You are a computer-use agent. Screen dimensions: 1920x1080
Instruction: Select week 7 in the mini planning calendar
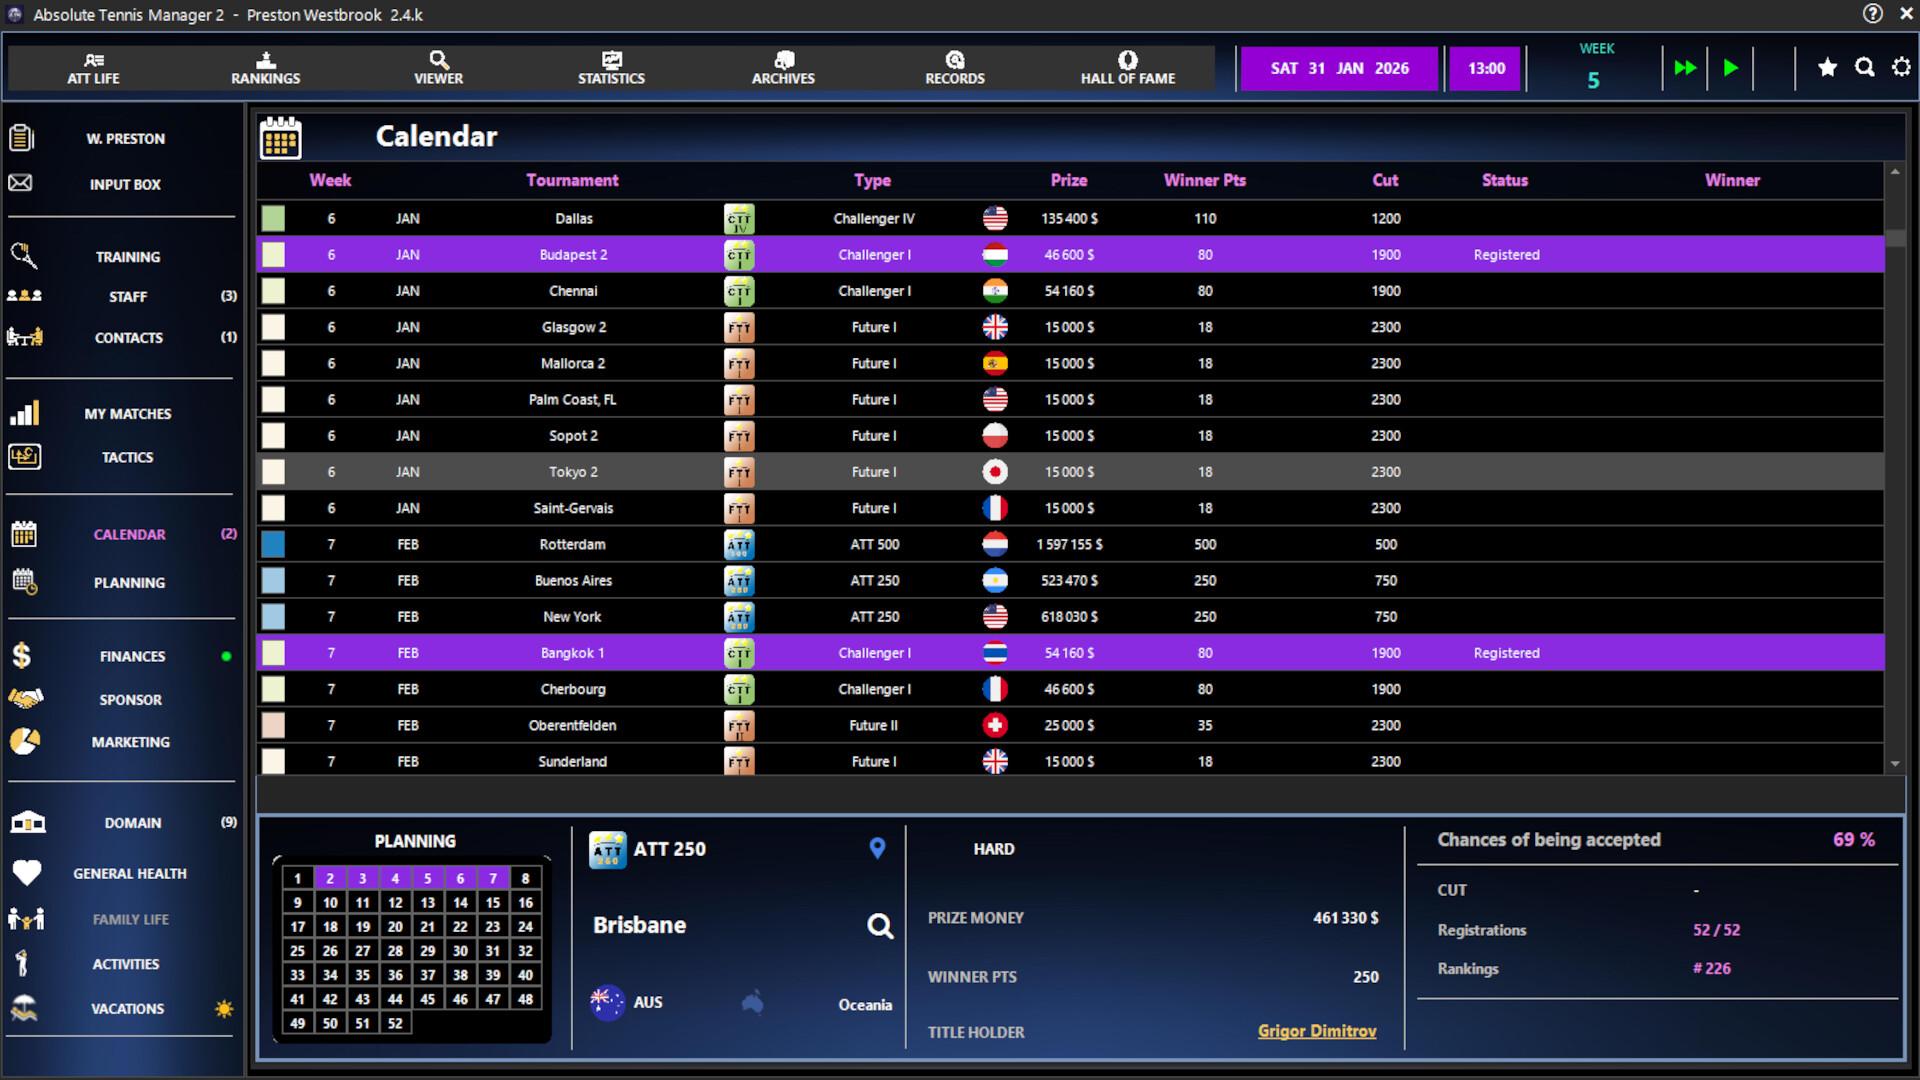point(492,878)
